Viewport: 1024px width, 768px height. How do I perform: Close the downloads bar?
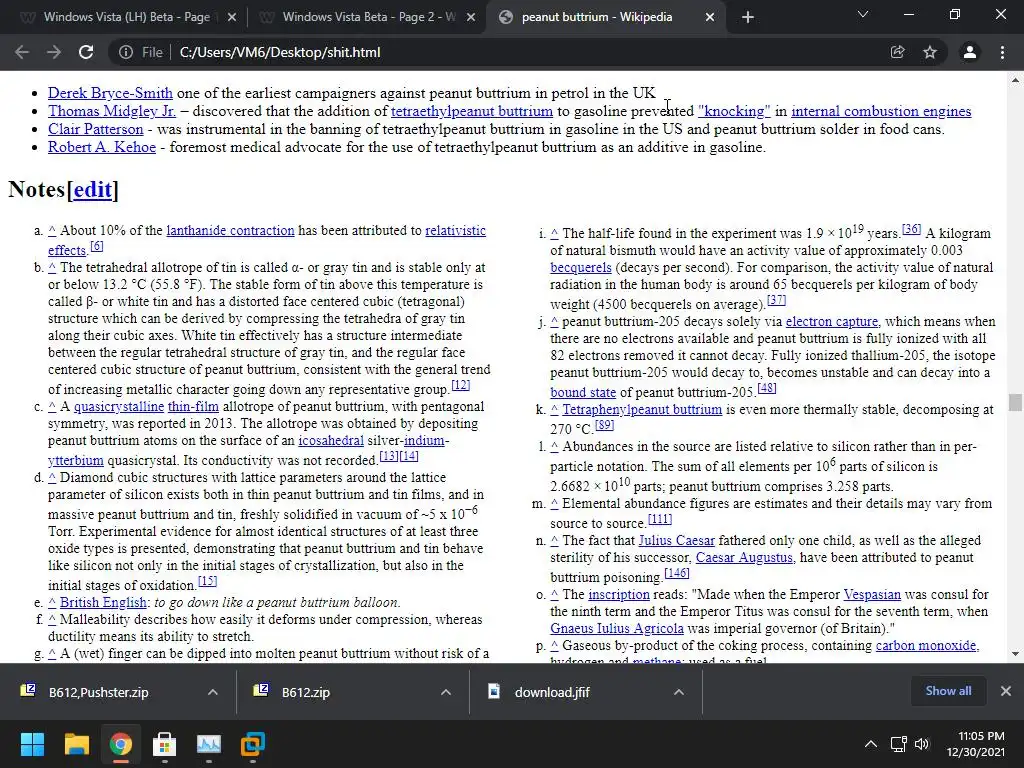click(1006, 691)
